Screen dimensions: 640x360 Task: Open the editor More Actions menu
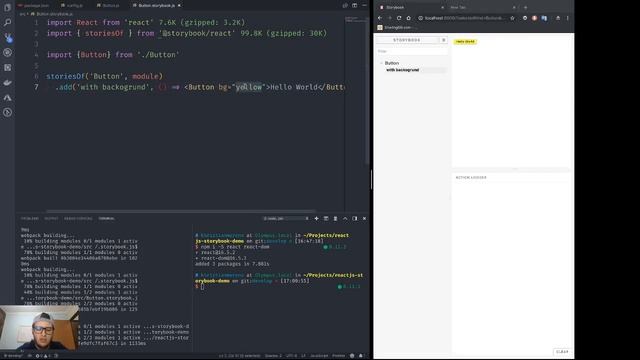point(364,6)
